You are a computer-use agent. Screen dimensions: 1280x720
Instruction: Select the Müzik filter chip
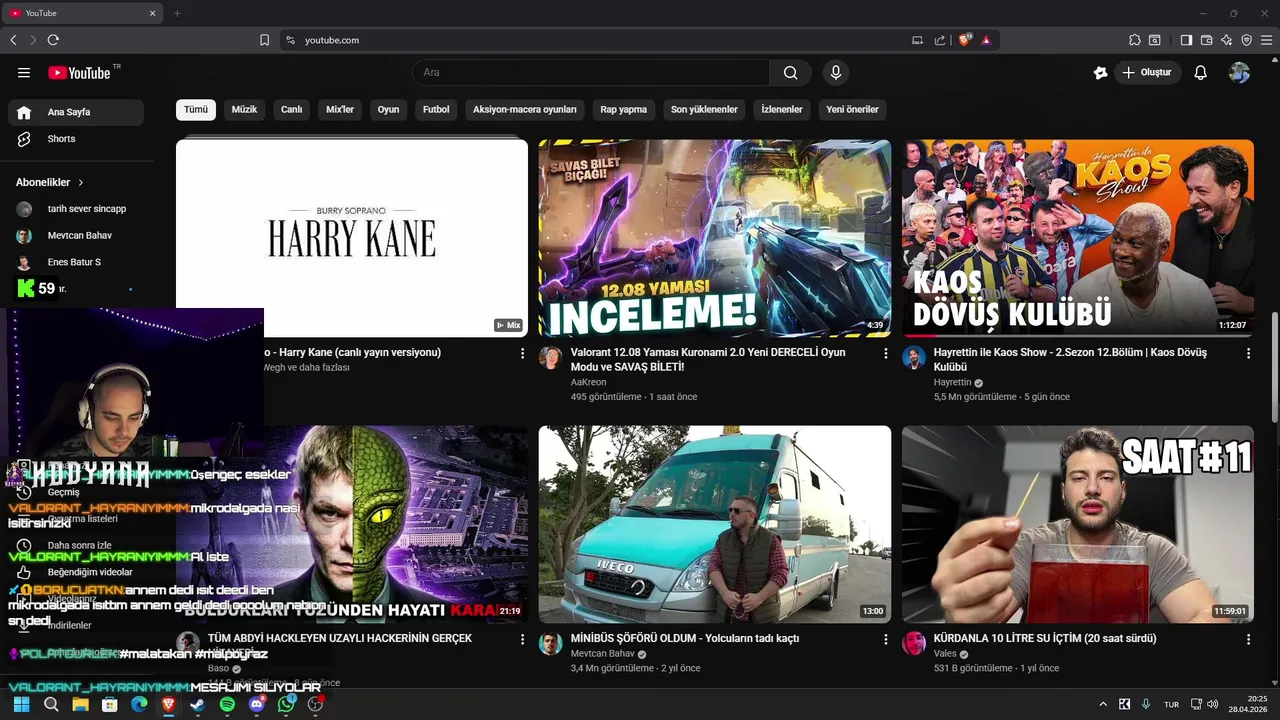coord(244,109)
